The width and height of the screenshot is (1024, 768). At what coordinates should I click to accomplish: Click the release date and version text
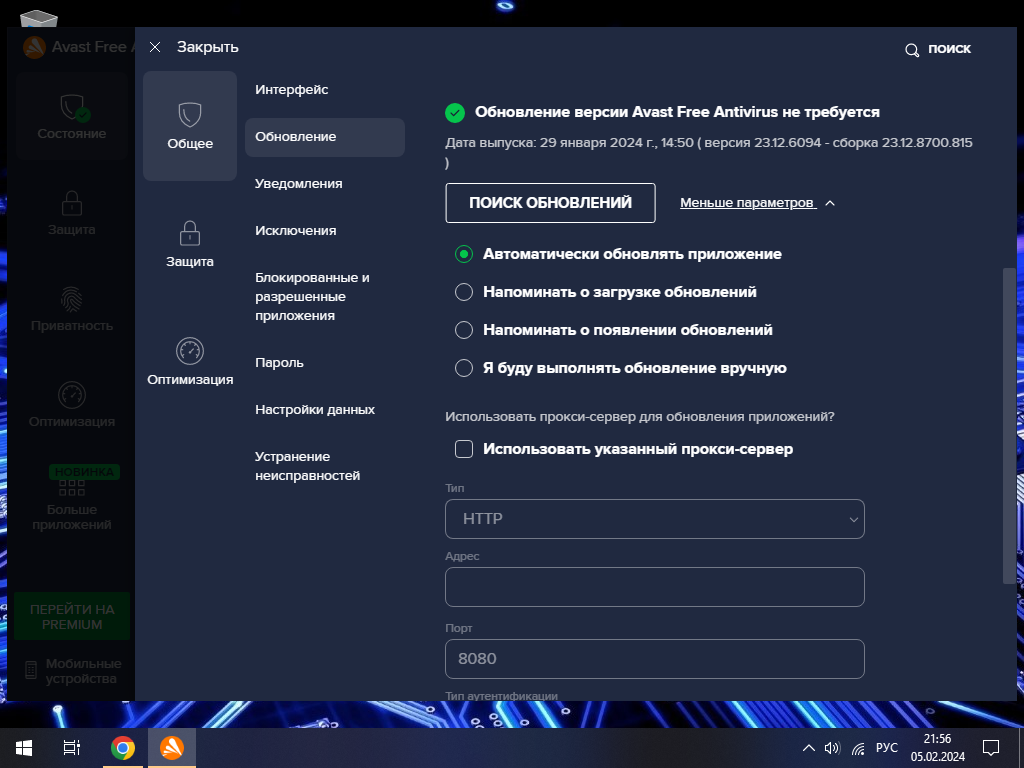click(x=709, y=152)
